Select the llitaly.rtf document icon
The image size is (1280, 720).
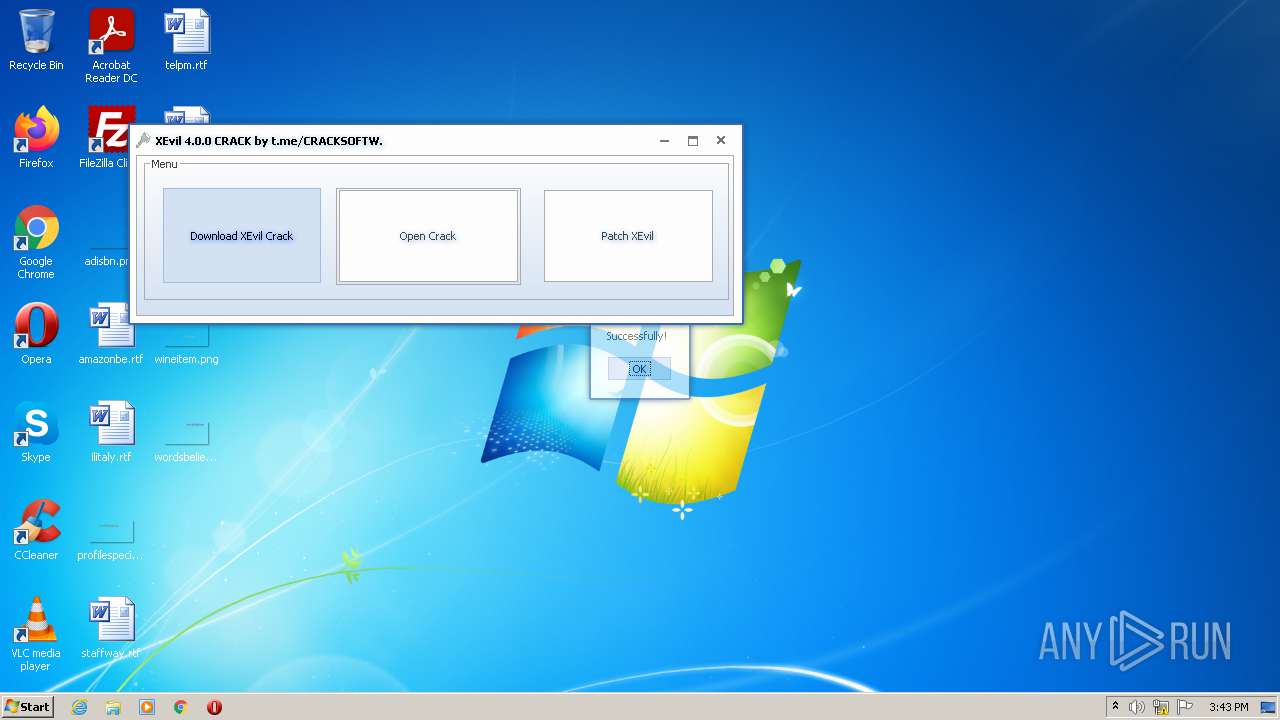[x=111, y=432]
